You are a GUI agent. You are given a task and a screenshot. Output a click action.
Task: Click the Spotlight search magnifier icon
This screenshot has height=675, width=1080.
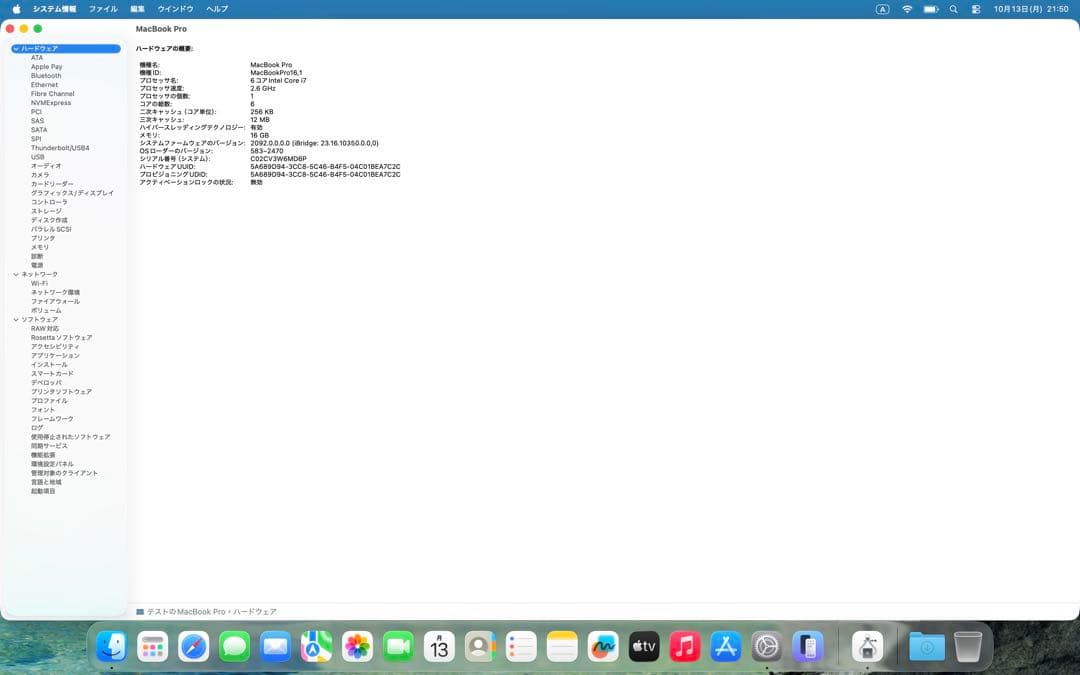click(953, 9)
